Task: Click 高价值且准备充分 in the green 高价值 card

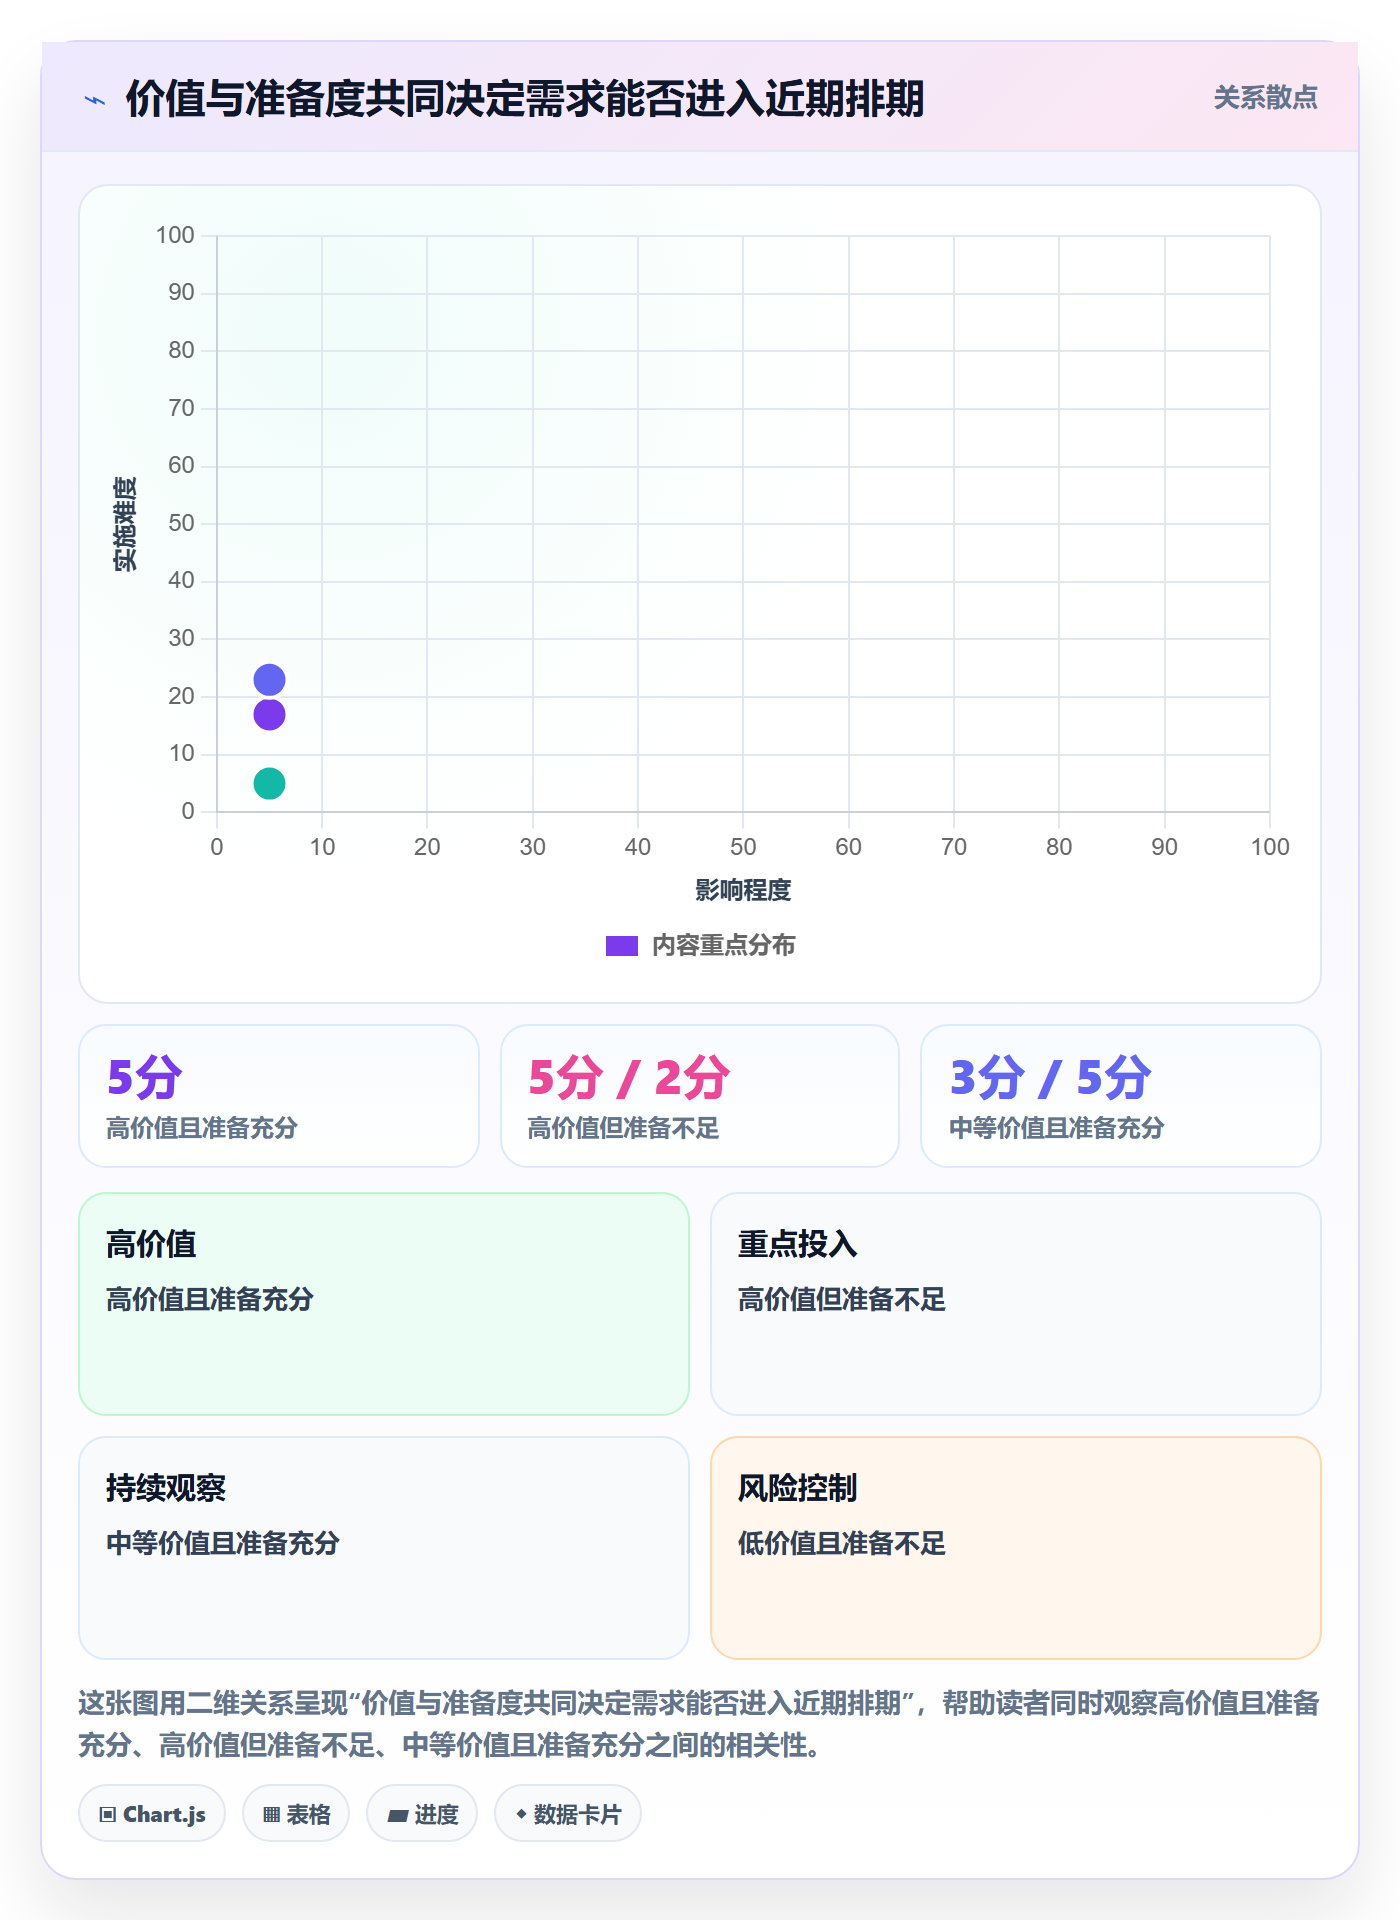Action: pos(210,1300)
